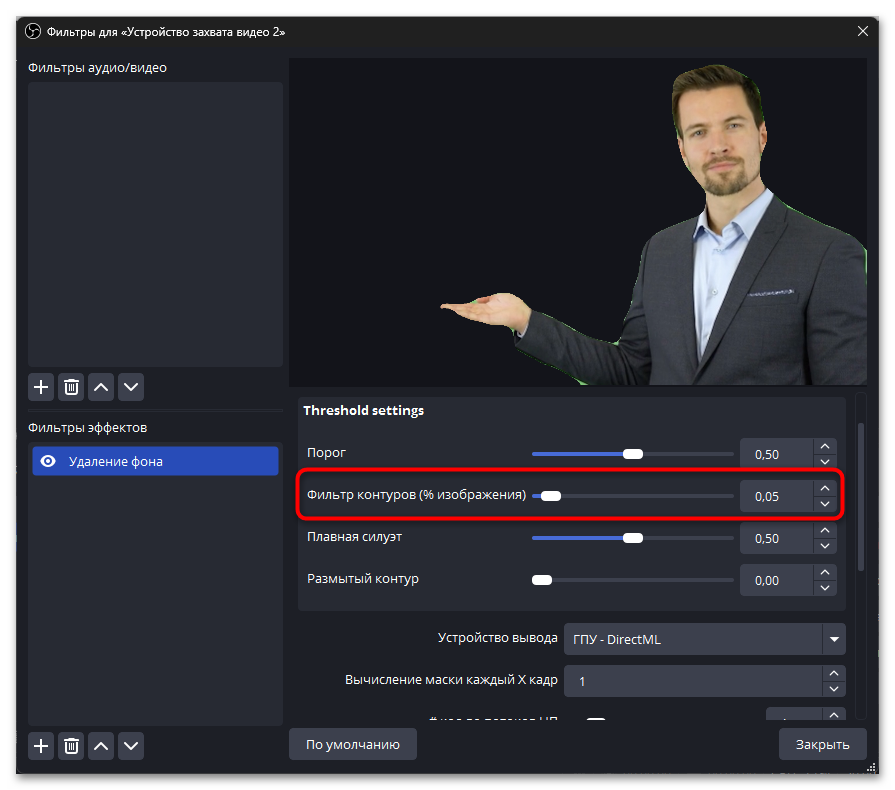
Task: Decrease Фильтр контуров value down arrow
Action: [x=825, y=504]
